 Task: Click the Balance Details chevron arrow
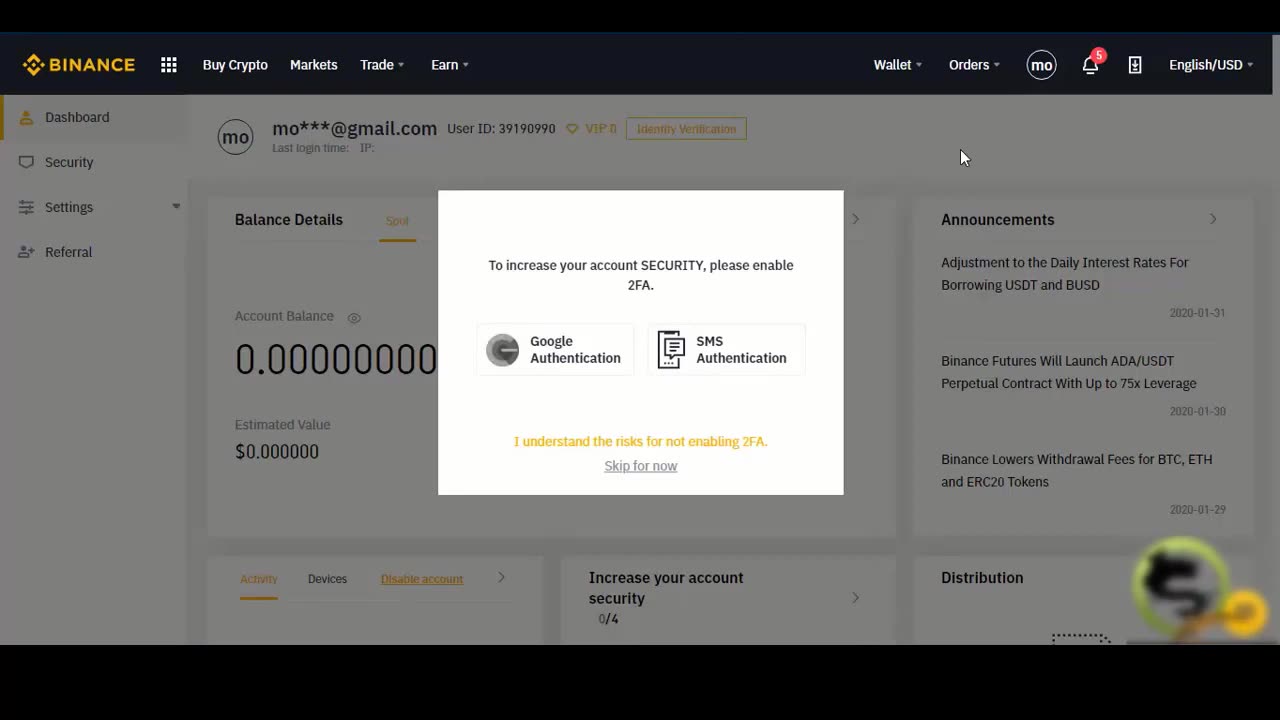click(x=855, y=219)
